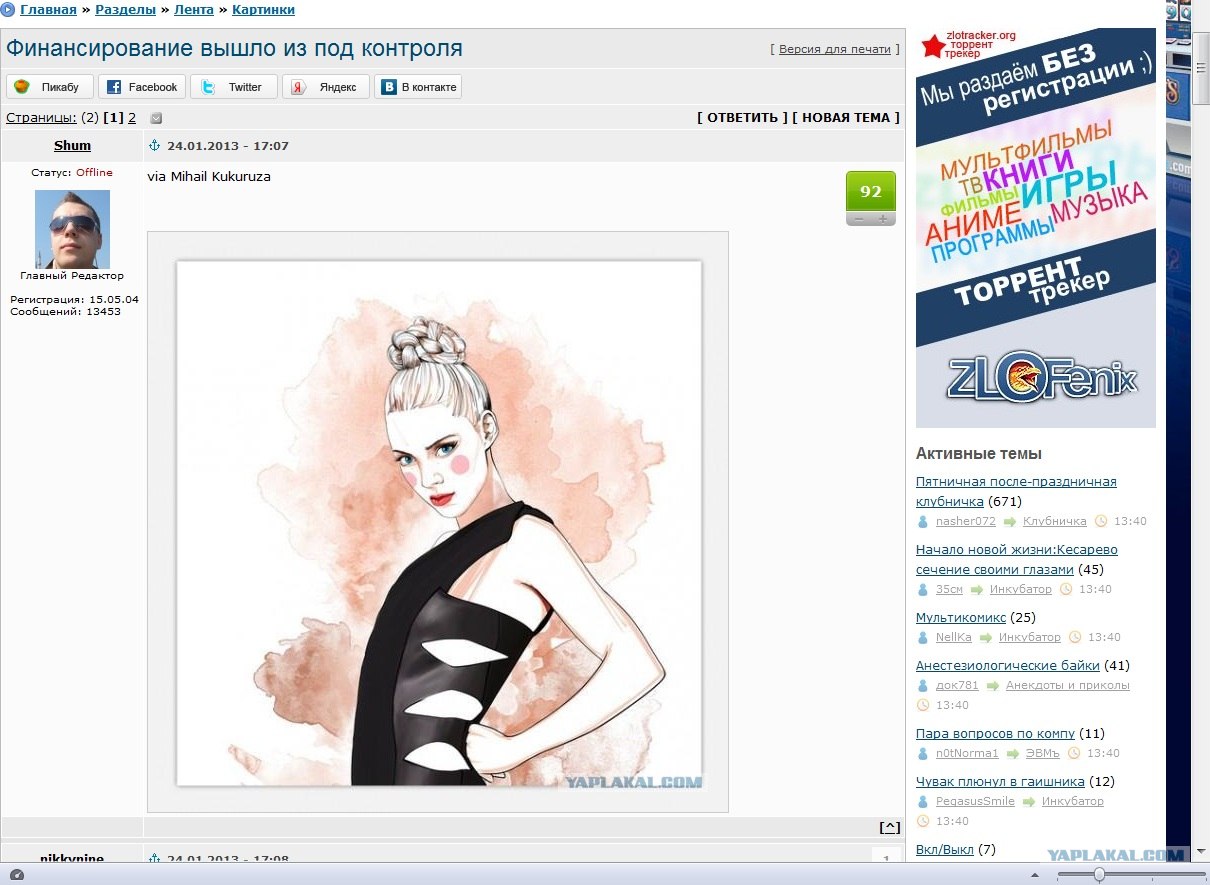Open the small grey dropdown icon beside page numbers
This screenshot has width=1210, height=885.
[156, 118]
